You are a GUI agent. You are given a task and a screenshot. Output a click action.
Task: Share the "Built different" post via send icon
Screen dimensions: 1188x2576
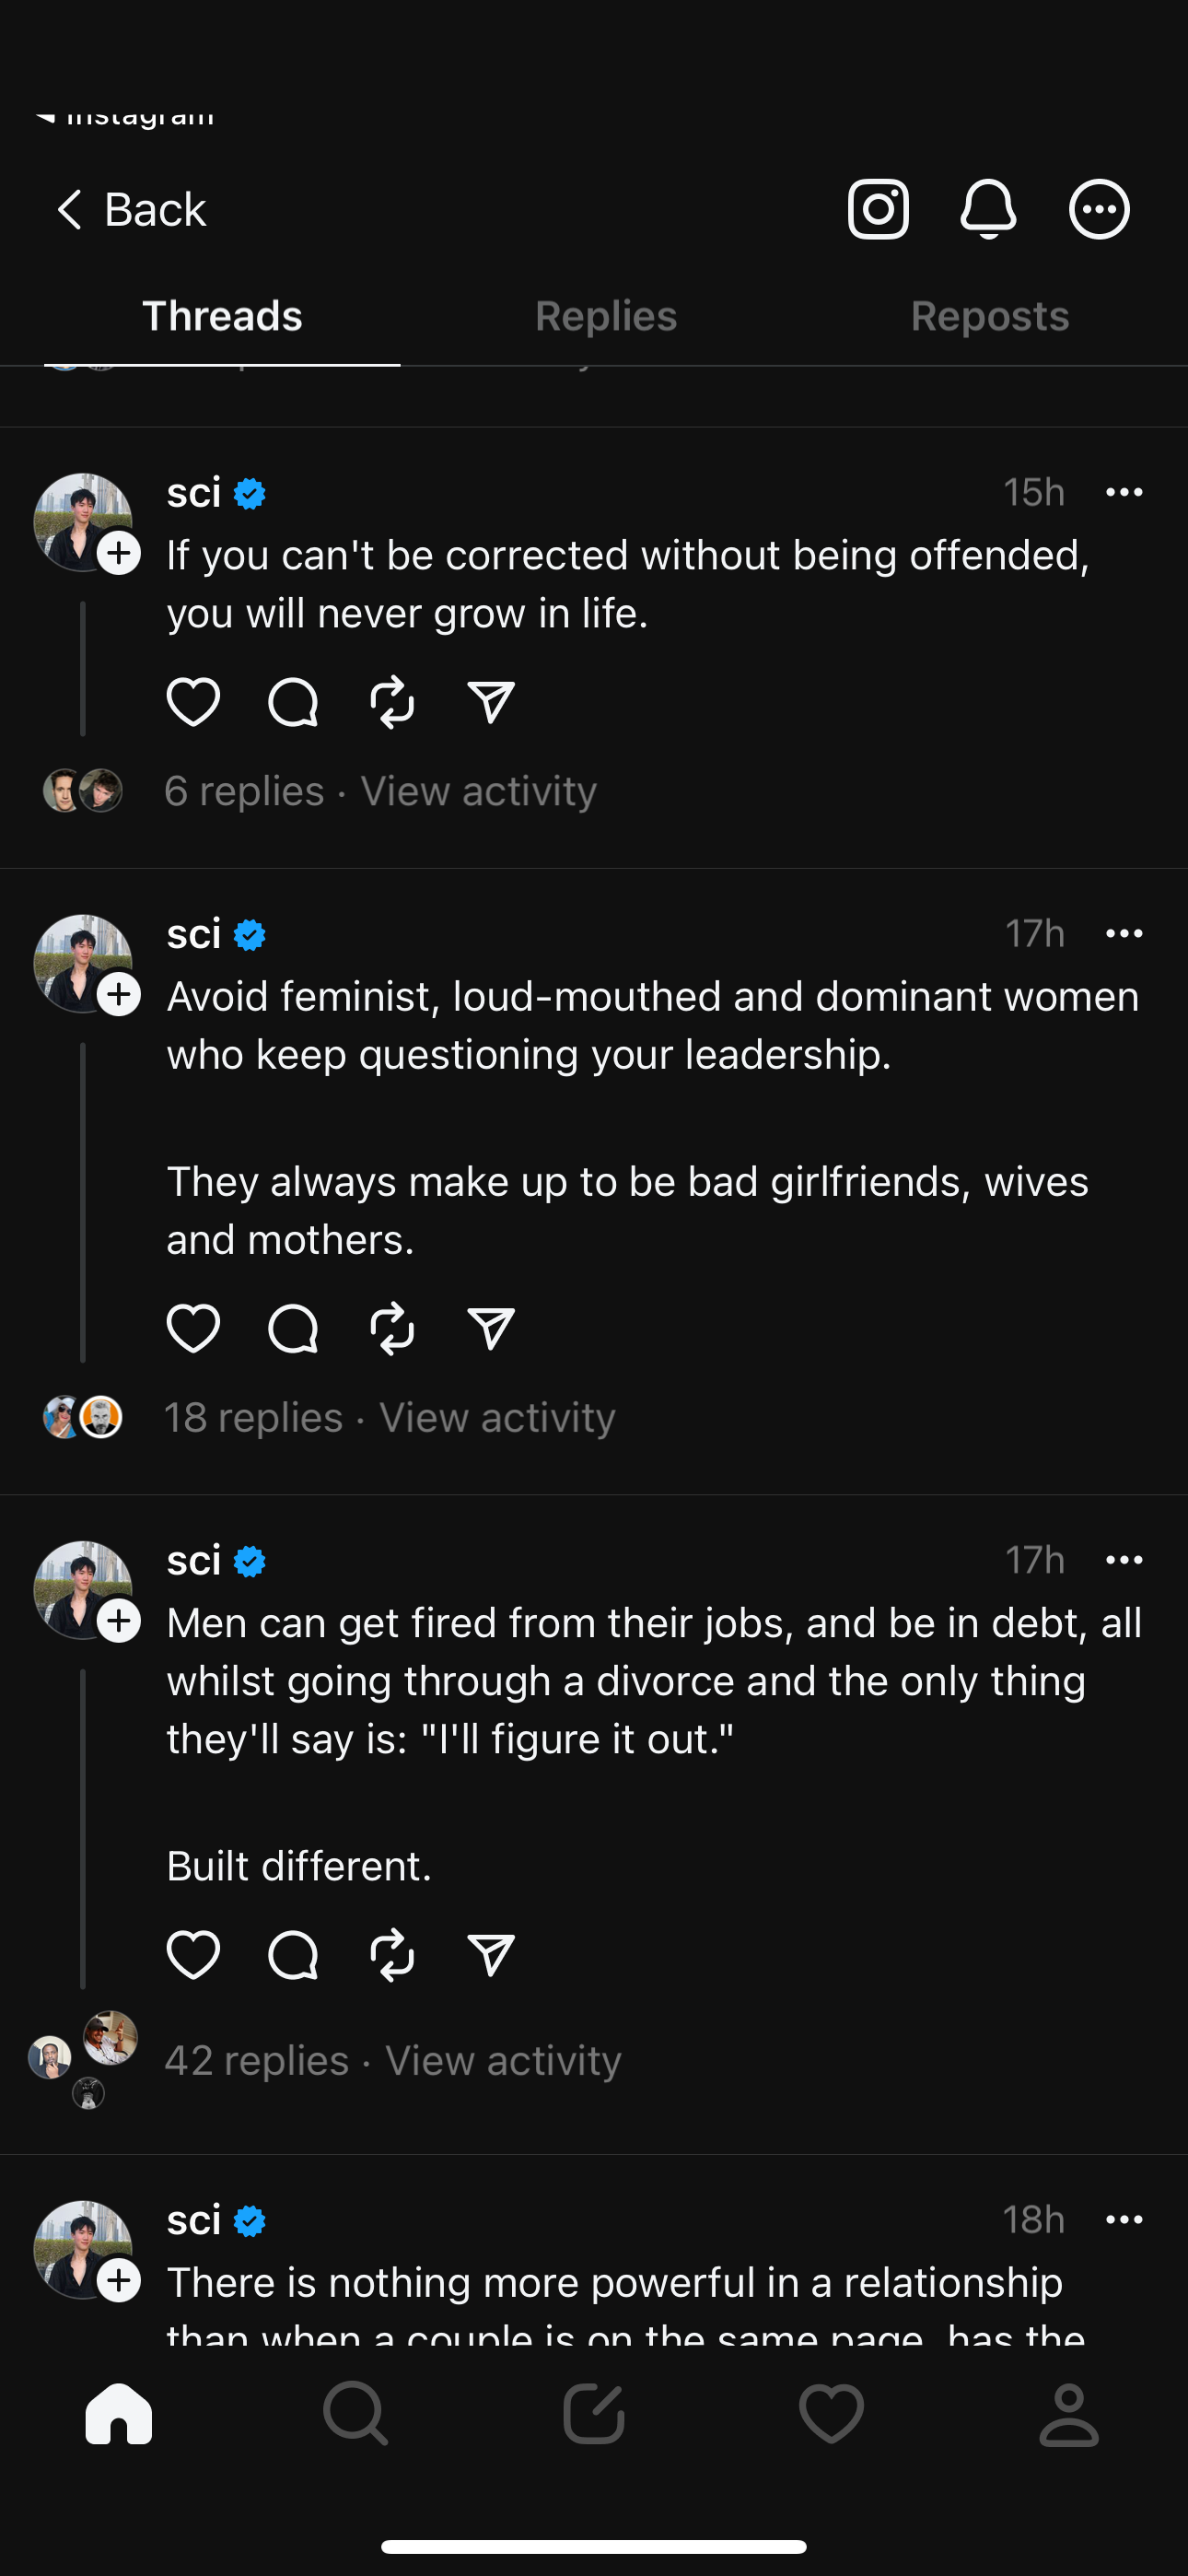(491, 1955)
